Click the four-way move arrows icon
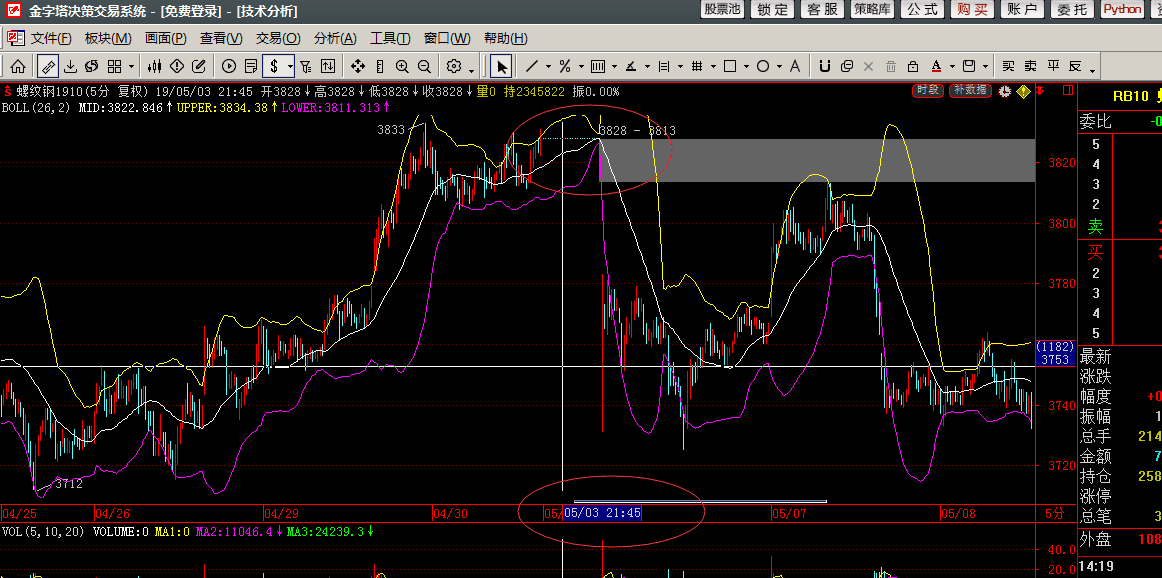The image size is (1162, 578). point(358,67)
